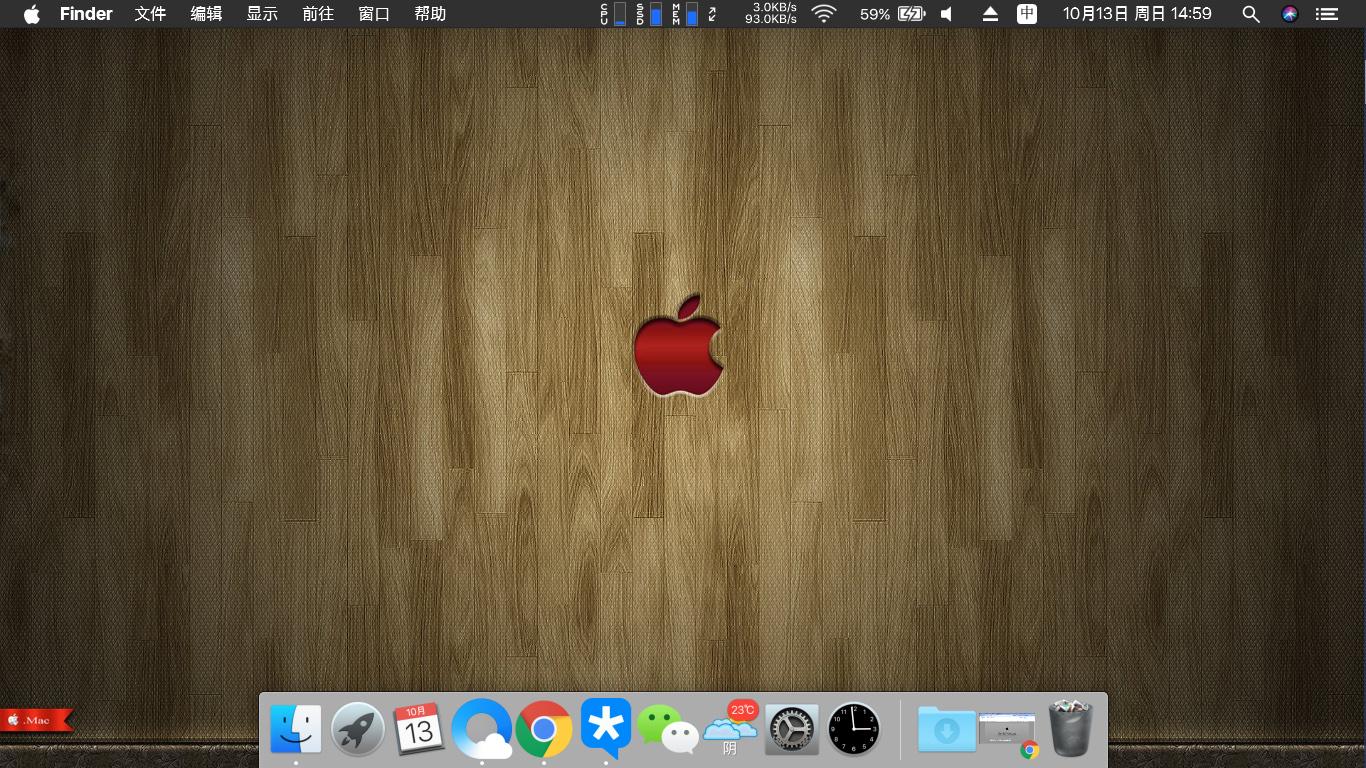Open System Preferences from the Dock

coord(791,730)
